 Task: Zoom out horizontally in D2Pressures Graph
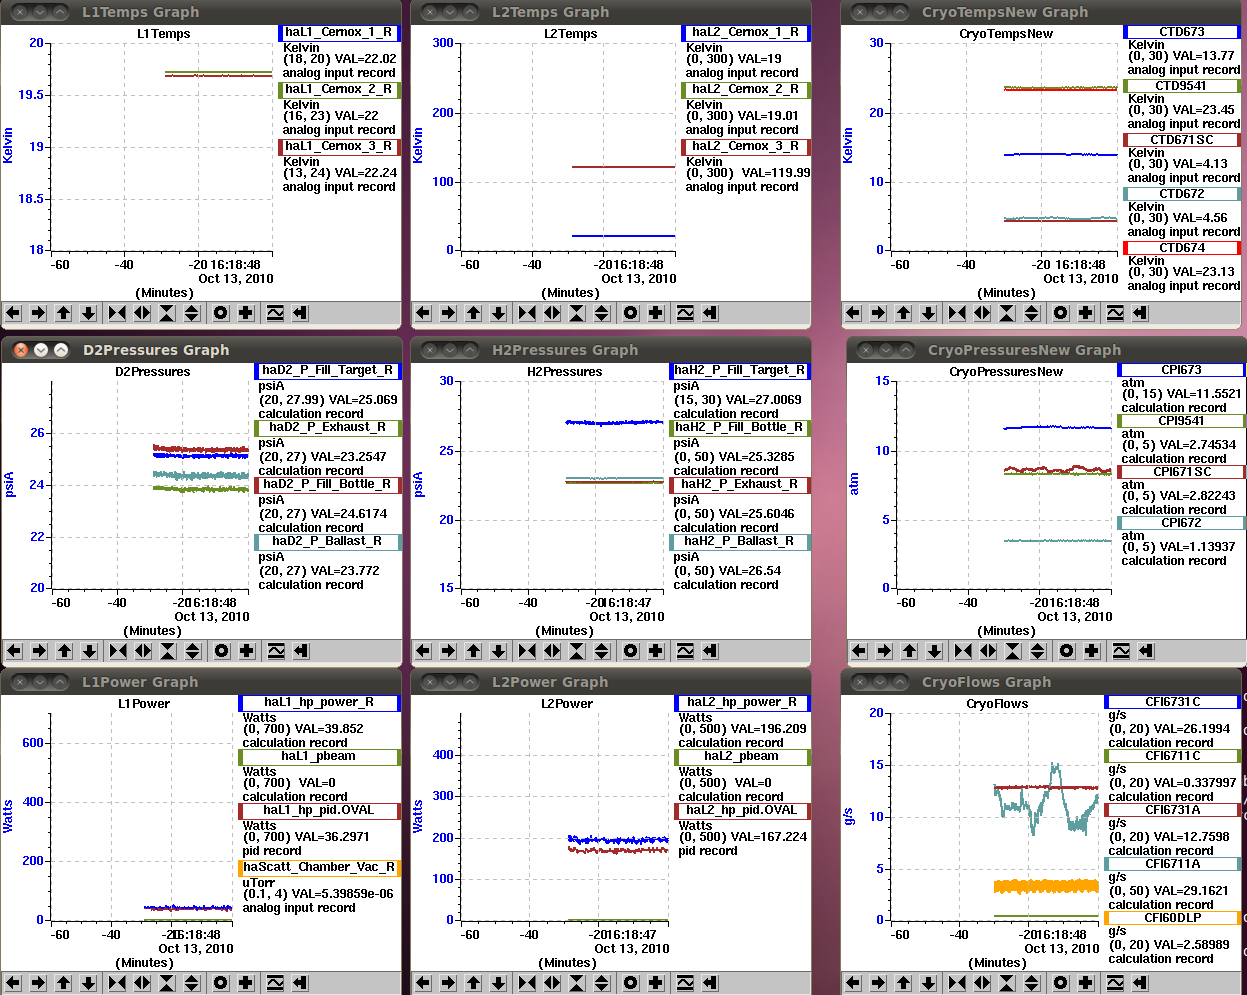click(143, 651)
